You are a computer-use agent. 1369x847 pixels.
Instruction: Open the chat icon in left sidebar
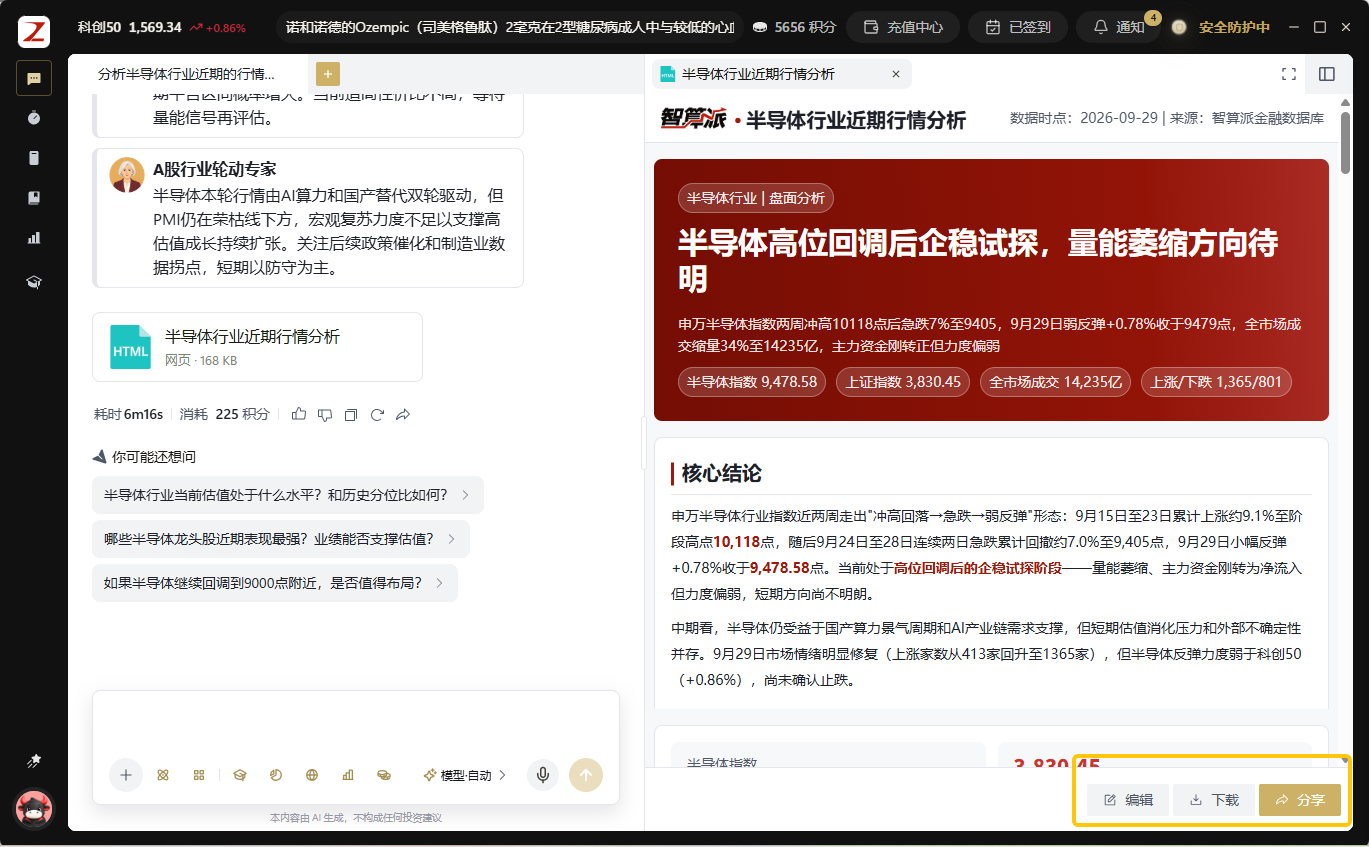coord(34,78)
